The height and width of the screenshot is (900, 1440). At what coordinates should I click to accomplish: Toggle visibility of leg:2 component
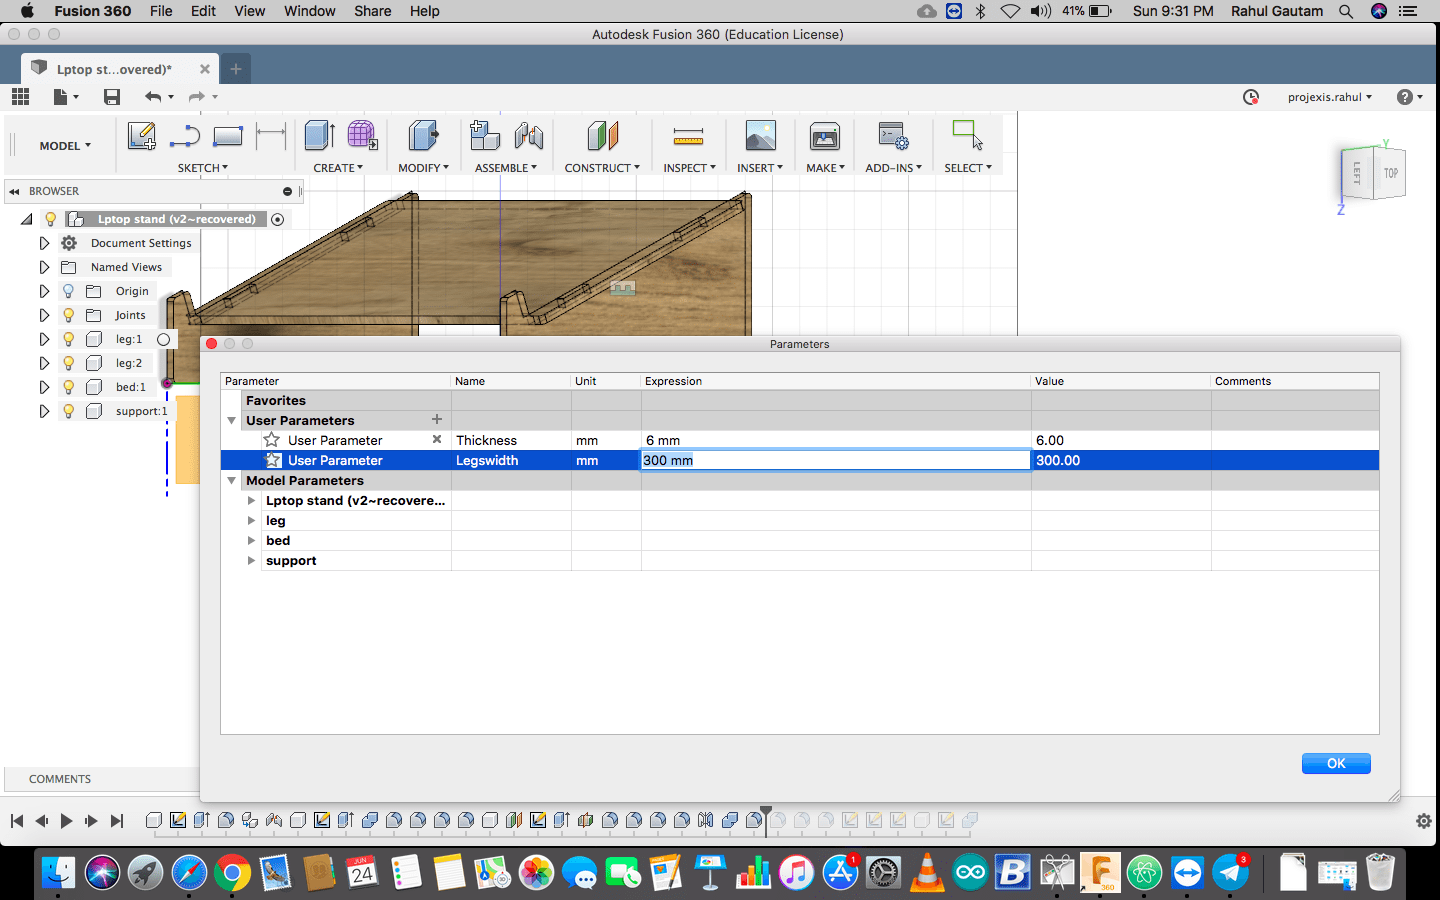(68, 363)
